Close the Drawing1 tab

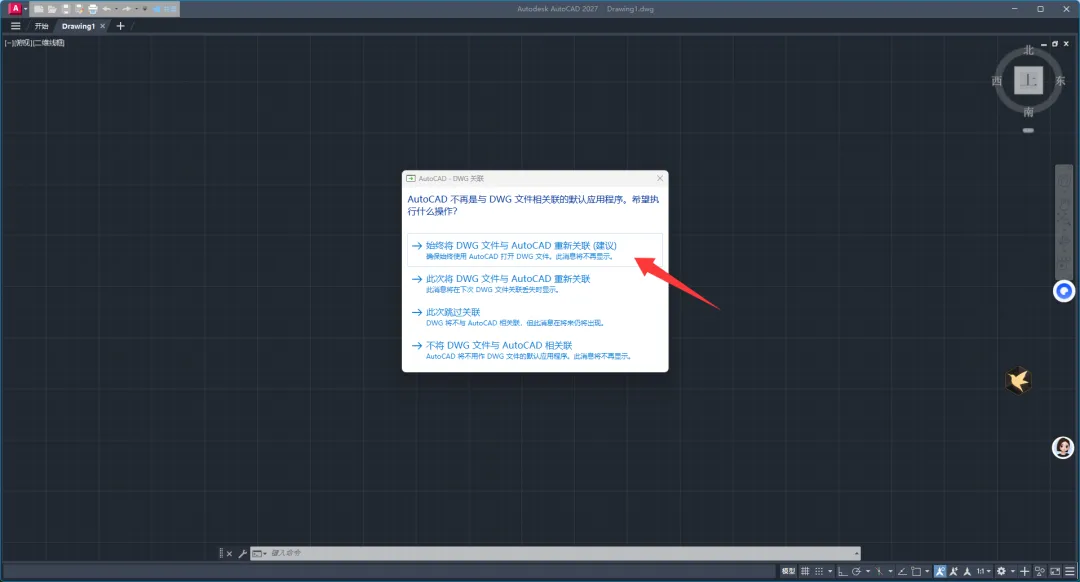(x=103, y=26)
